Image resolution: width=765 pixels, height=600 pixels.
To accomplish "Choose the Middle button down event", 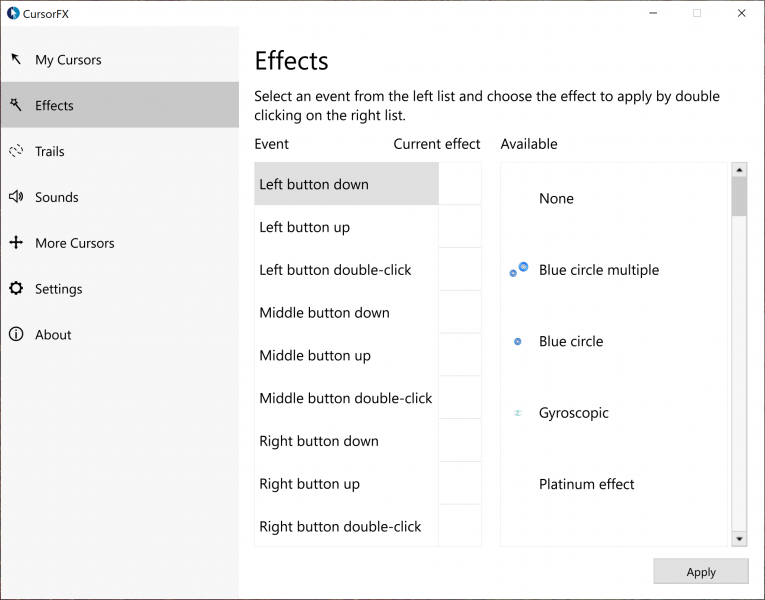I will pyautogui.click(x=324, y=313).
